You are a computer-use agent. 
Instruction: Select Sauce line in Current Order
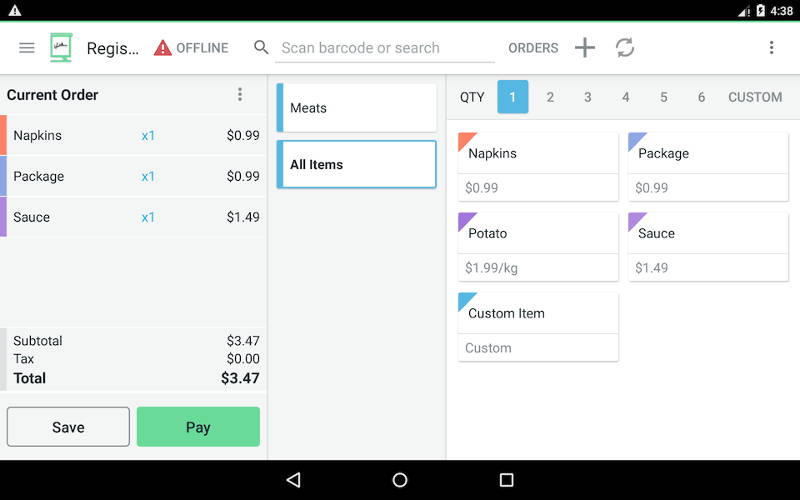coord(133,217)
